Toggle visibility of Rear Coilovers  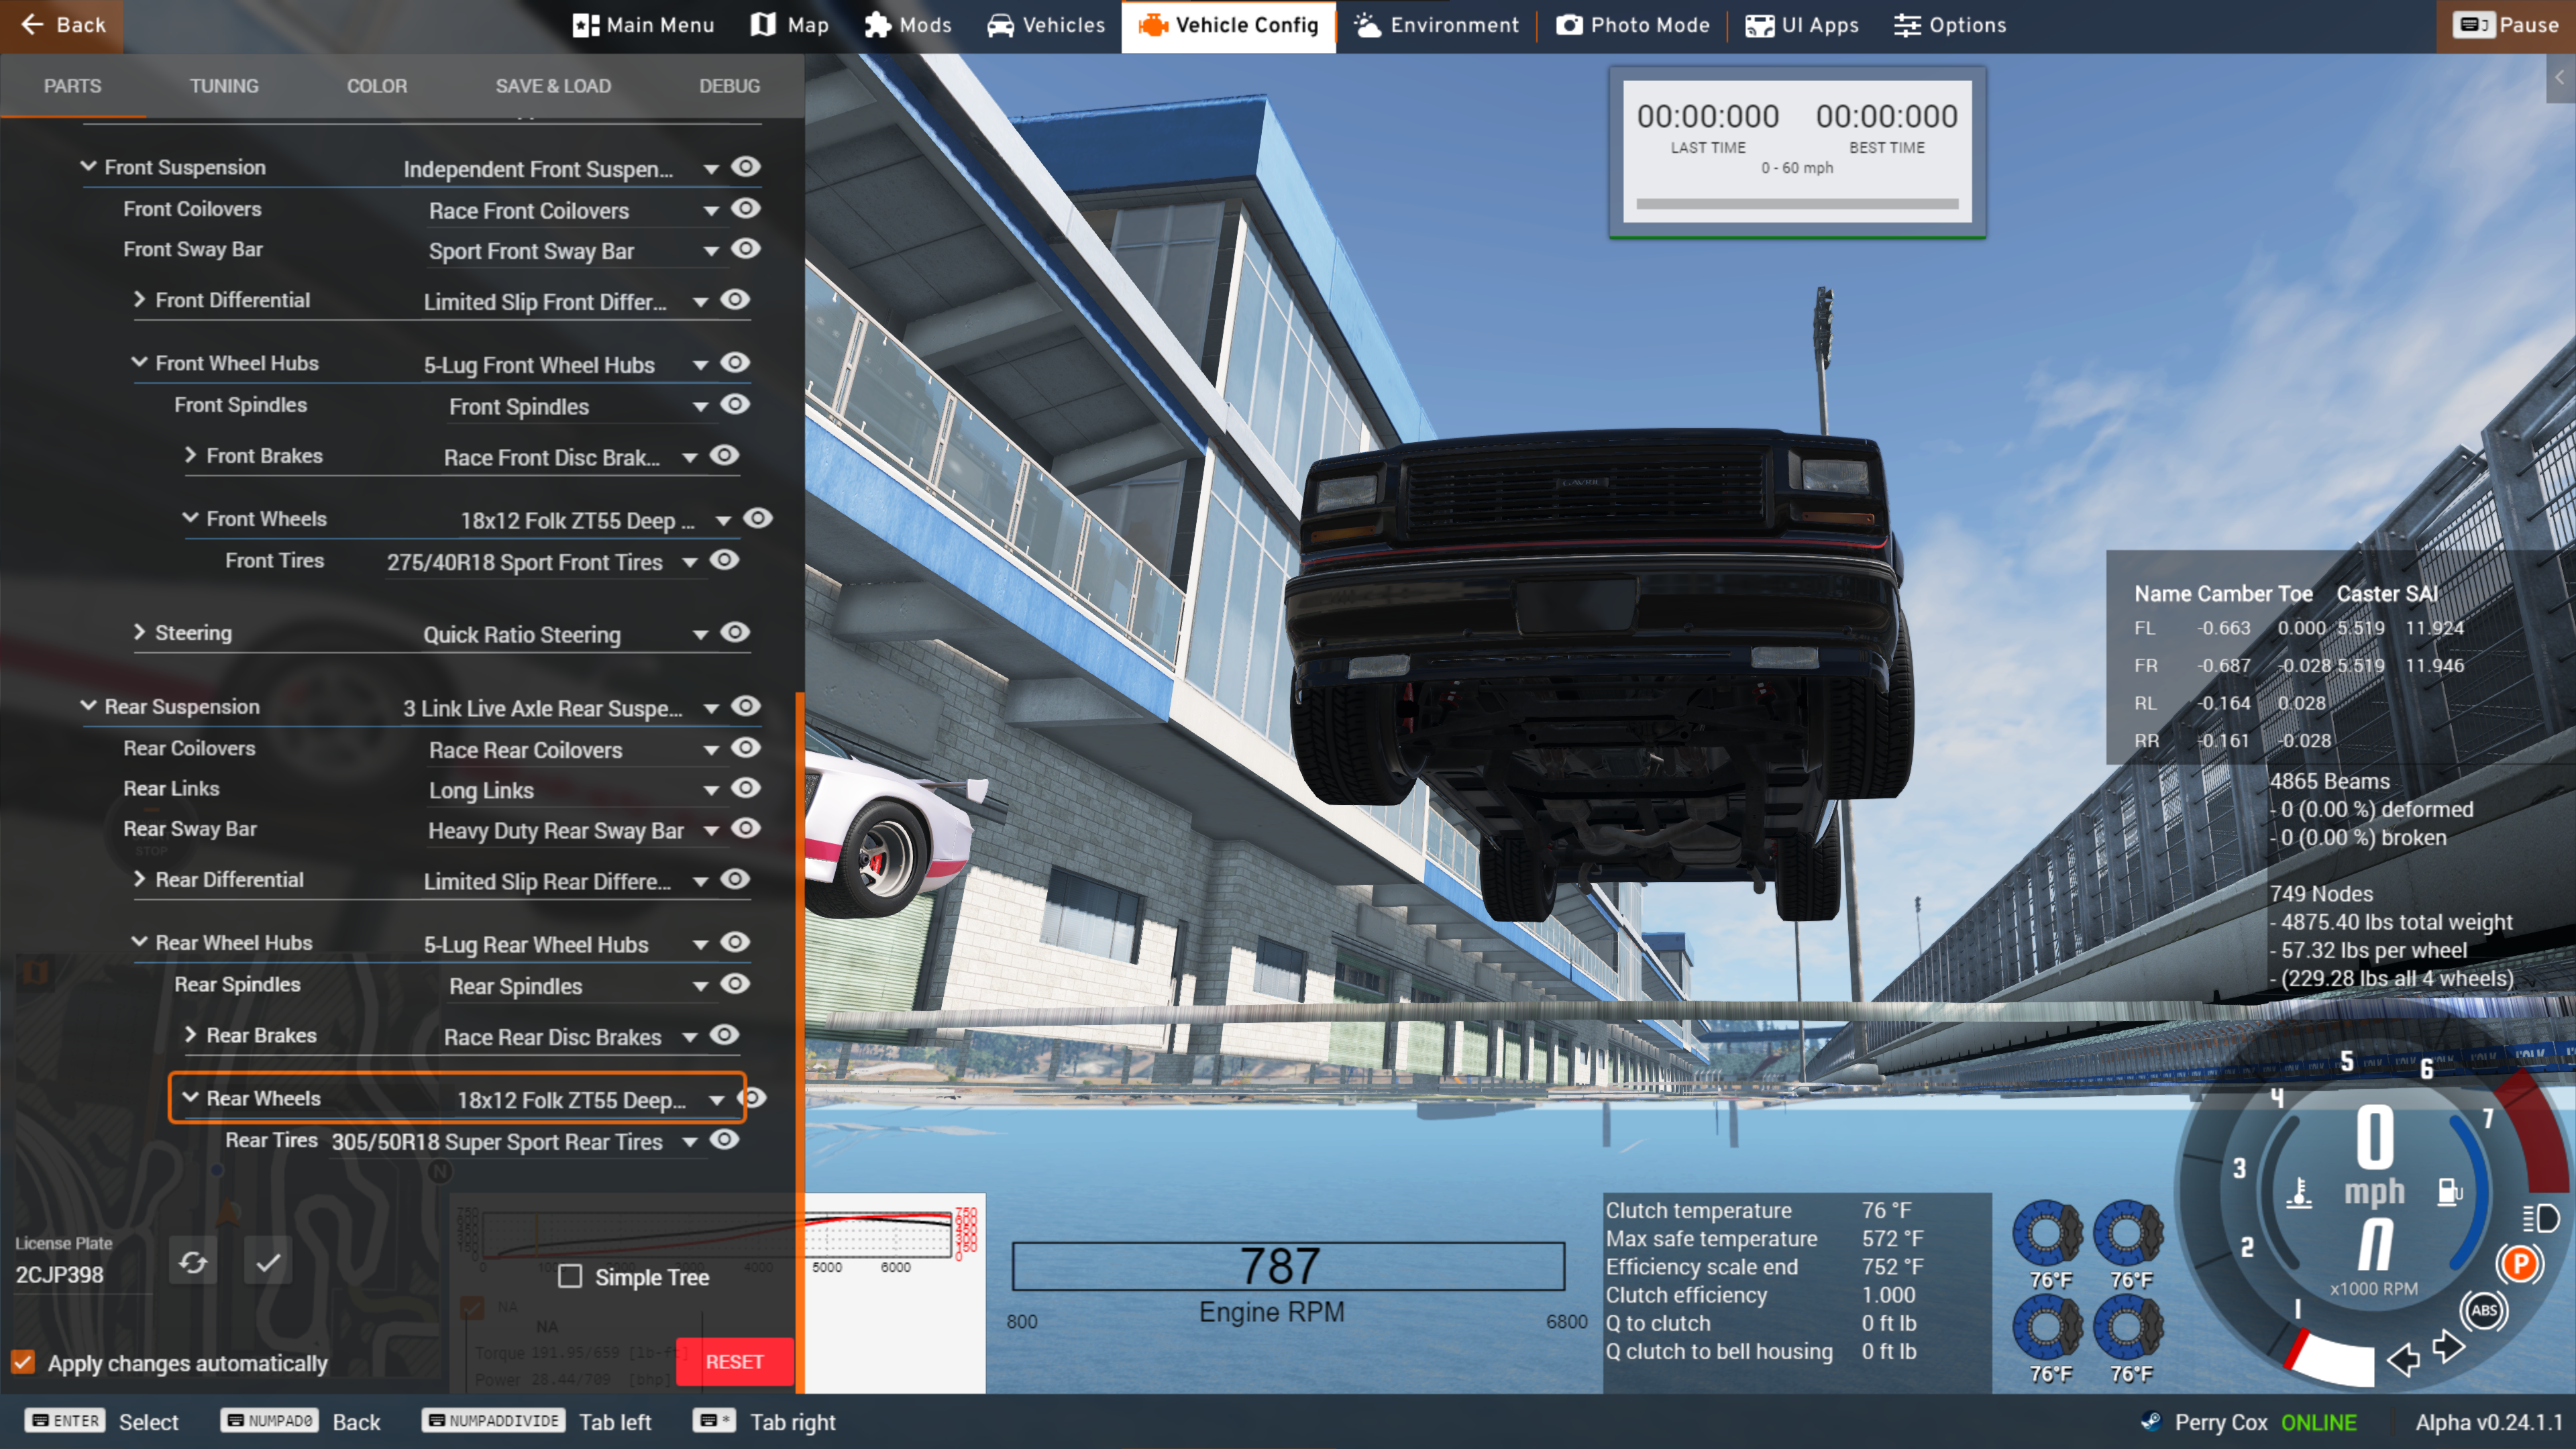746,748
